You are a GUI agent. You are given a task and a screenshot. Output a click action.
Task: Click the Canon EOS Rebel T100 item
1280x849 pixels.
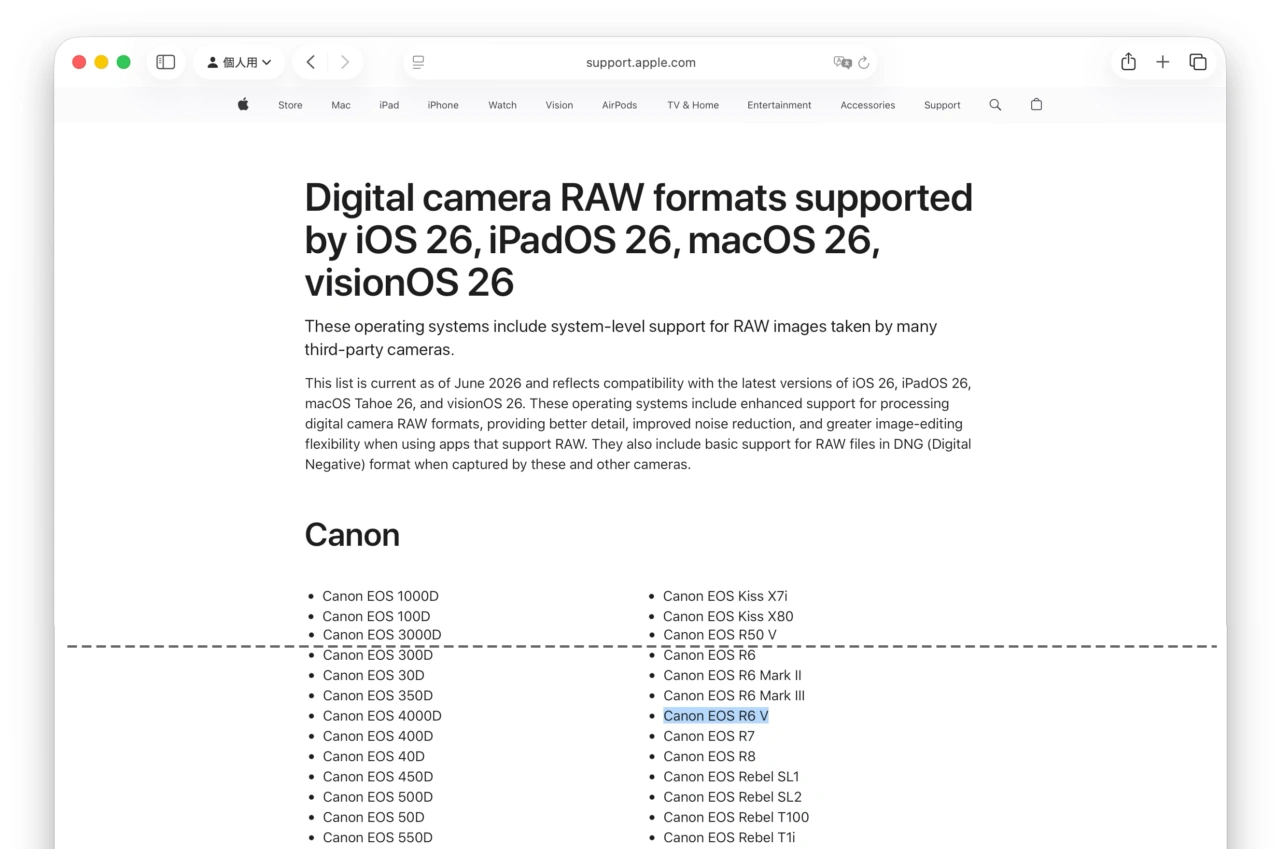click(x=736, y=817)
